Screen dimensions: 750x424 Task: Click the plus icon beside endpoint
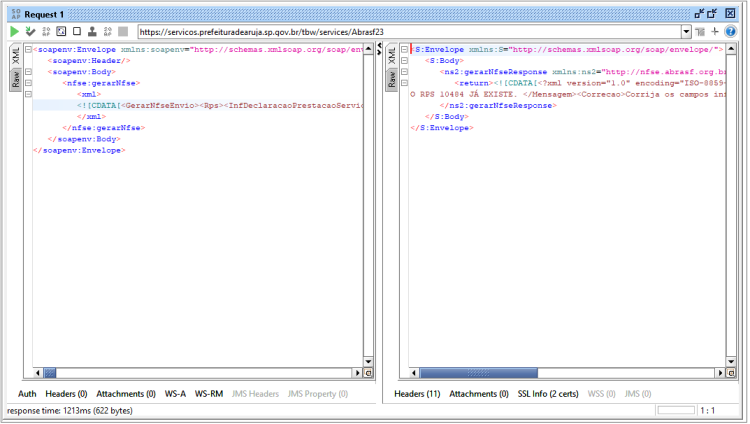pyautogui.click(x=715, y=32)
